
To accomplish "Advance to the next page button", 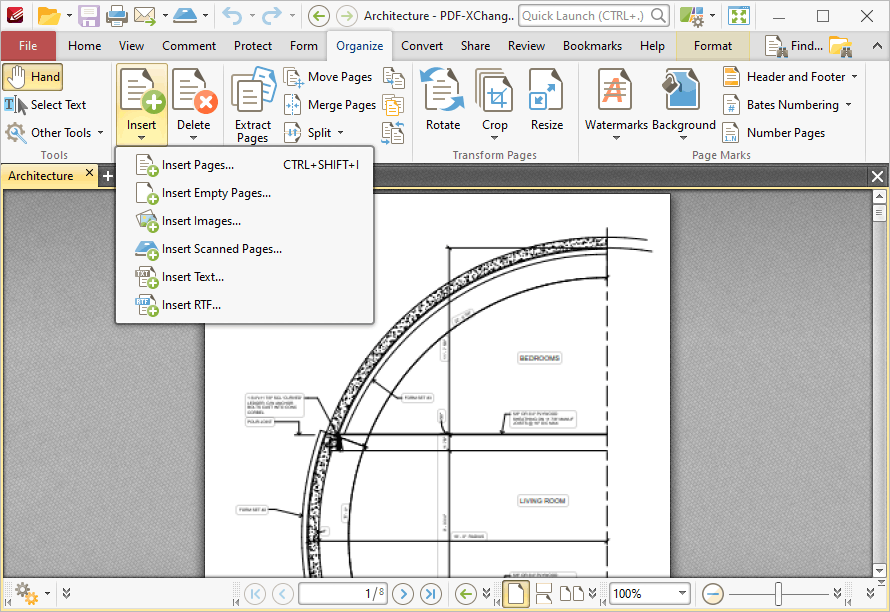I will (403, 594).
